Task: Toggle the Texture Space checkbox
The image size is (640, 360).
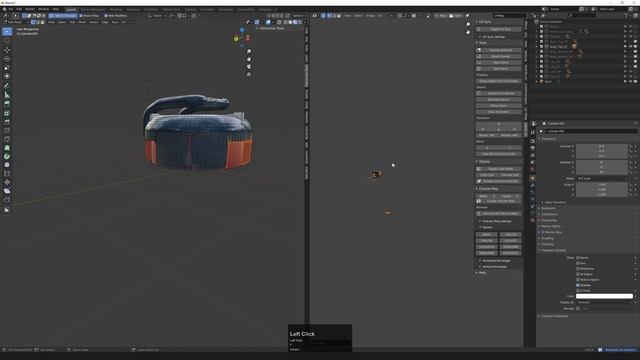Action: 578,280
